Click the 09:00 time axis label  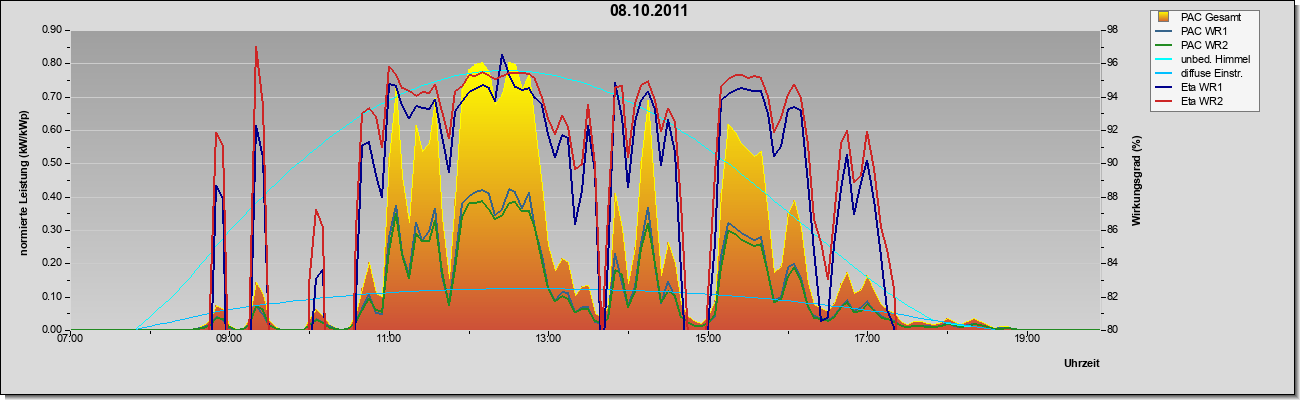pos(229,339)
